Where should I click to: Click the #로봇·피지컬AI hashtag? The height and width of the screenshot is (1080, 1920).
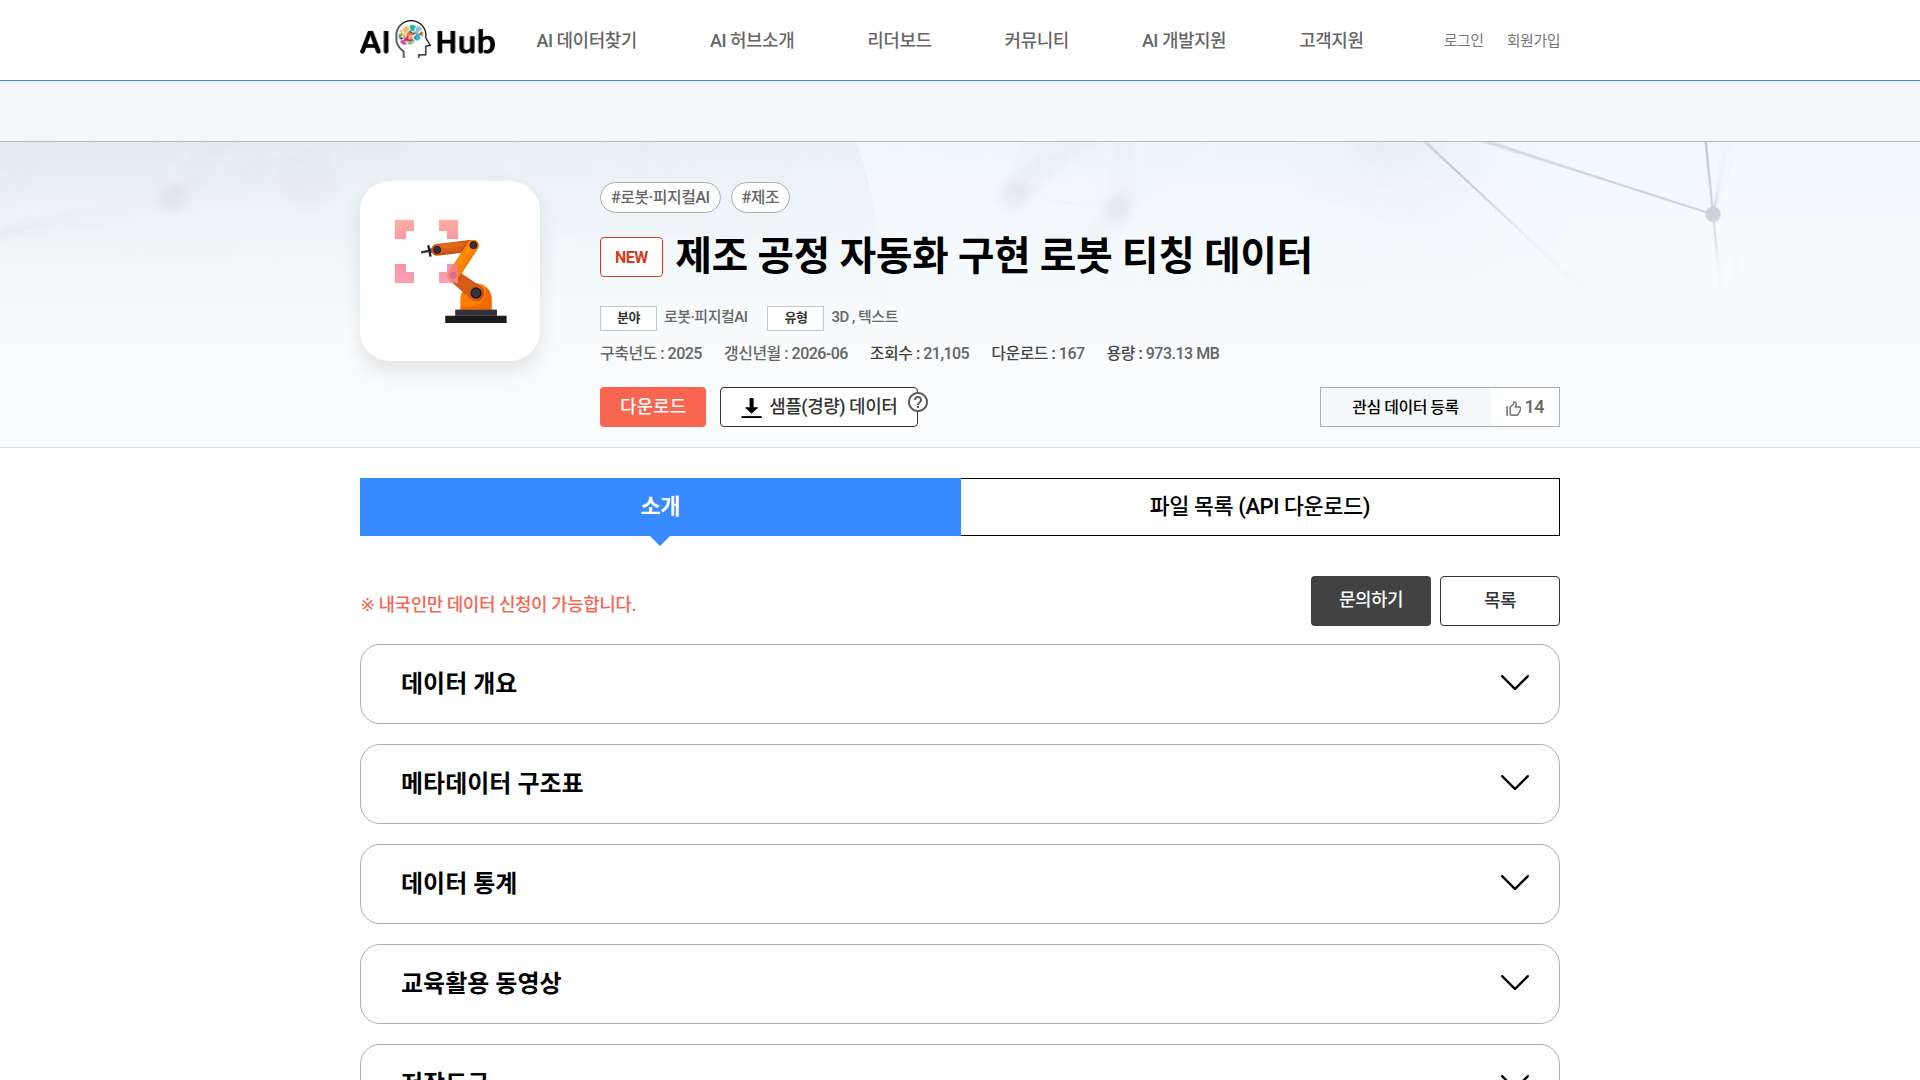tap(660, 198)
